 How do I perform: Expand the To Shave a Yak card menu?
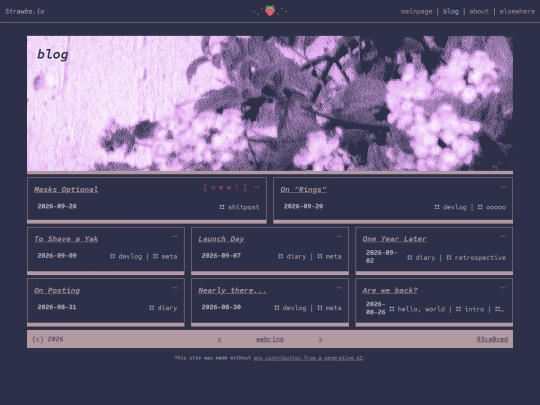click(175, 237)
